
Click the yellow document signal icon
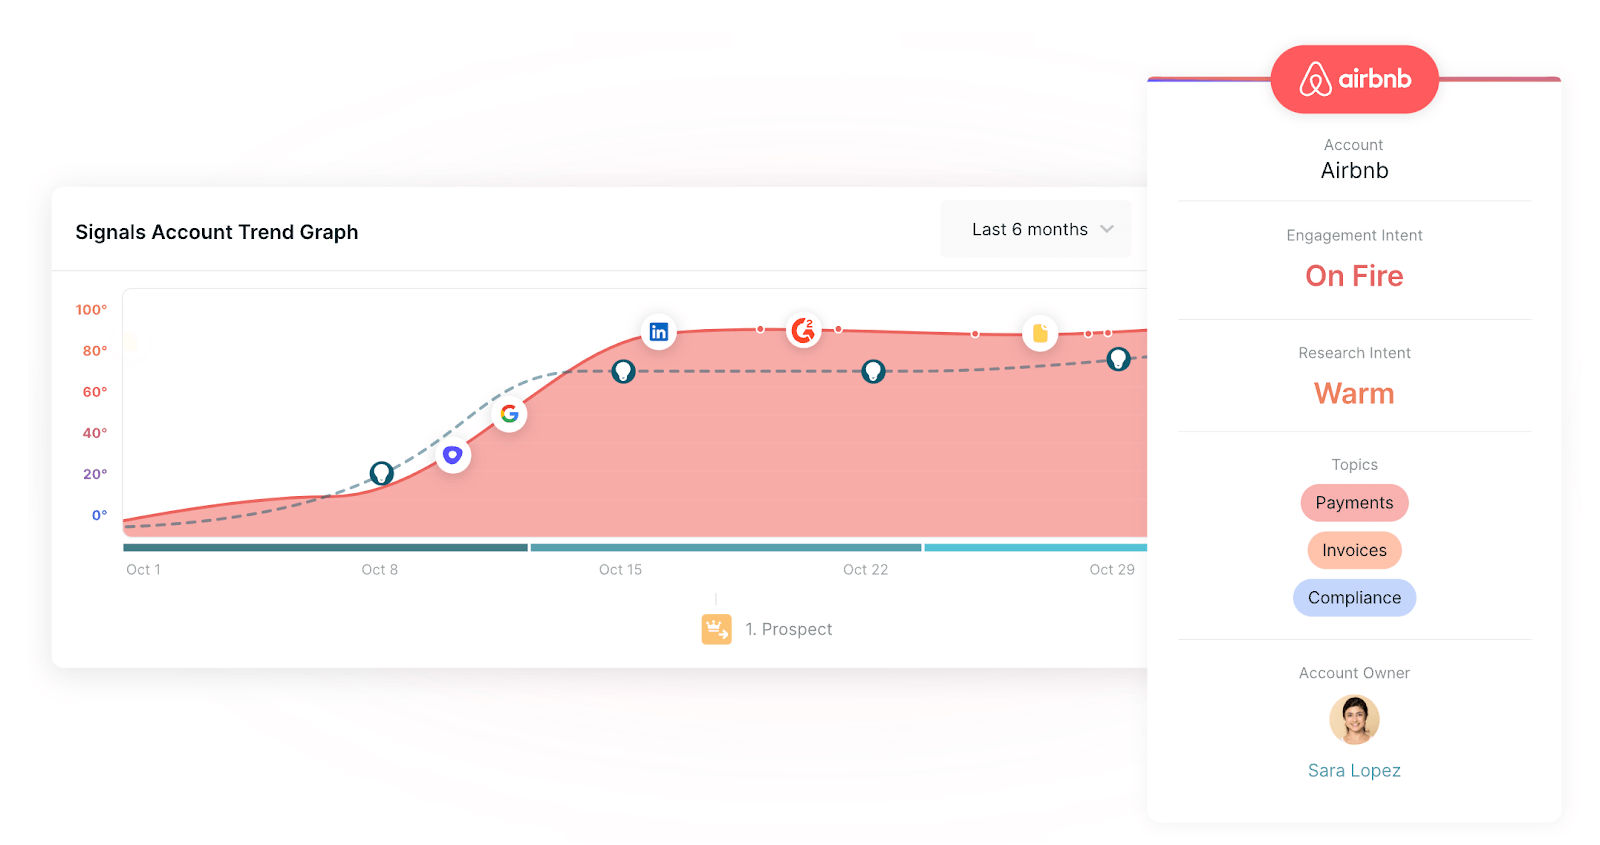coord(1040,333)
